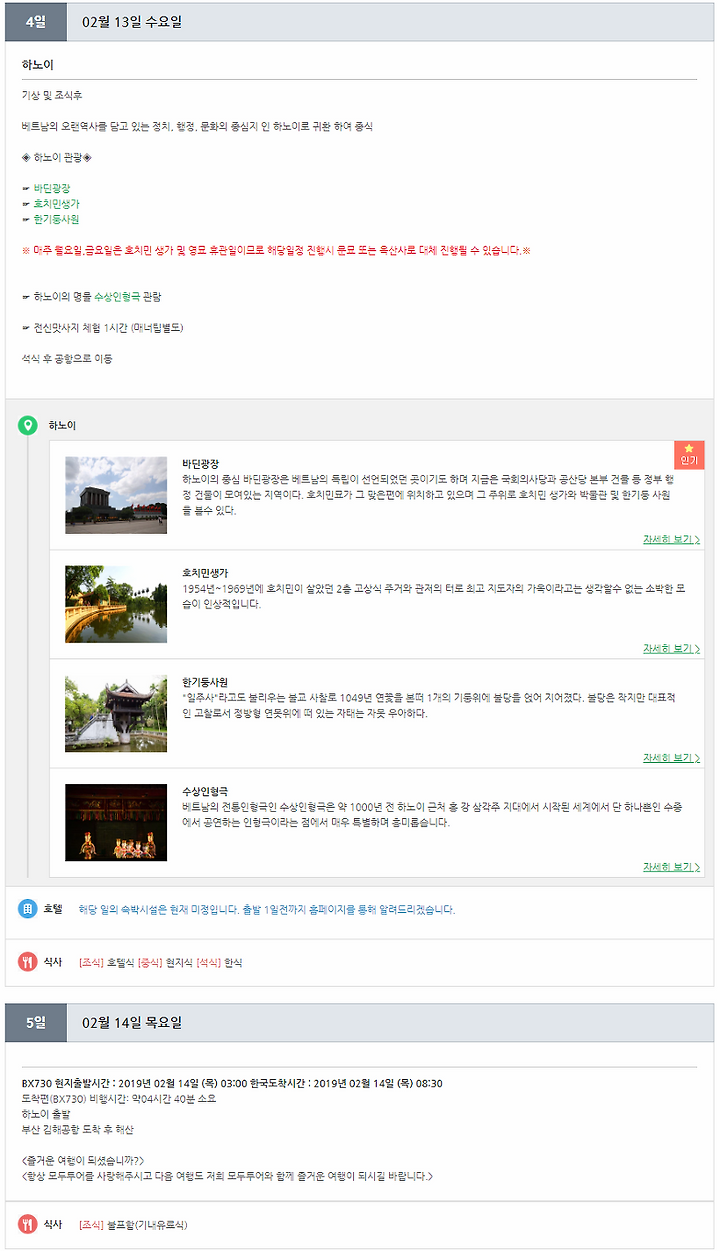Image resolution: width=720 pixels, height=1251 pixels.
Task: Click the 호치민생가 card title
Action: pyautogui.click(x=205, y=573)
